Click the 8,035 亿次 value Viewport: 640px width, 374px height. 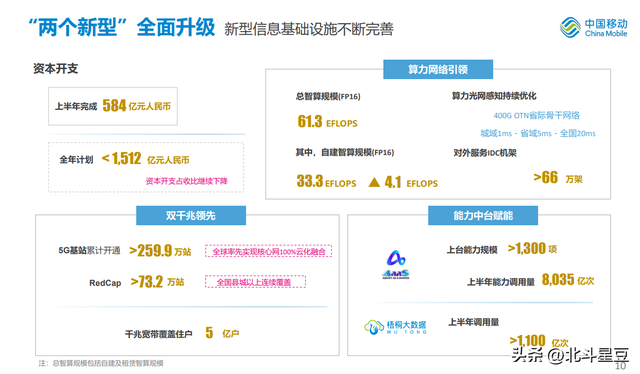coord(568,280)
